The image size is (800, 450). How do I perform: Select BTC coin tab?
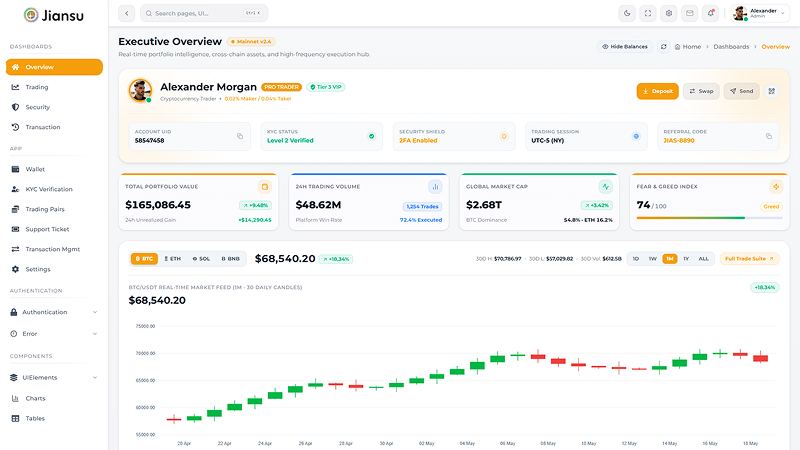pyautogui.click(x=144, y=259)
